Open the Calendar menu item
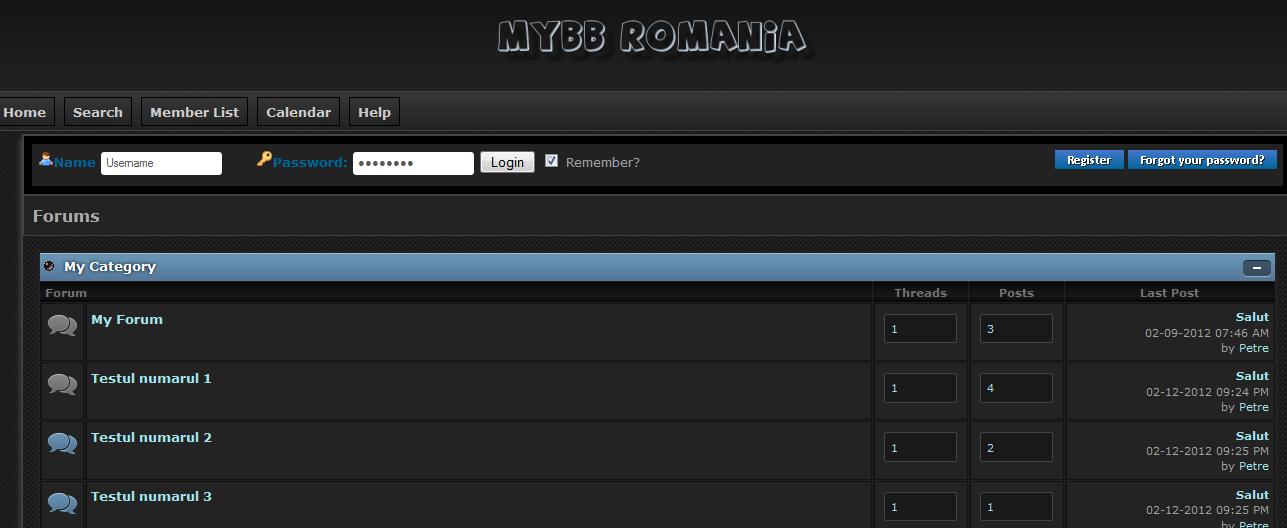The height and width of the screenshot is (528, 1287). coord(298,112)
